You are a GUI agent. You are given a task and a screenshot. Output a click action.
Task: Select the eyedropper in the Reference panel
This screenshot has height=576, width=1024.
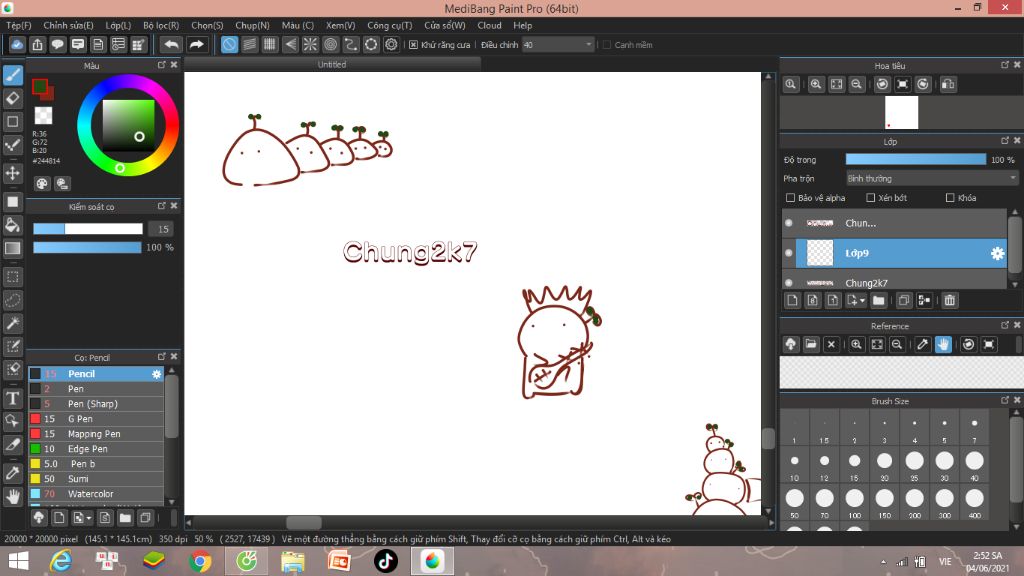(922, 344)
